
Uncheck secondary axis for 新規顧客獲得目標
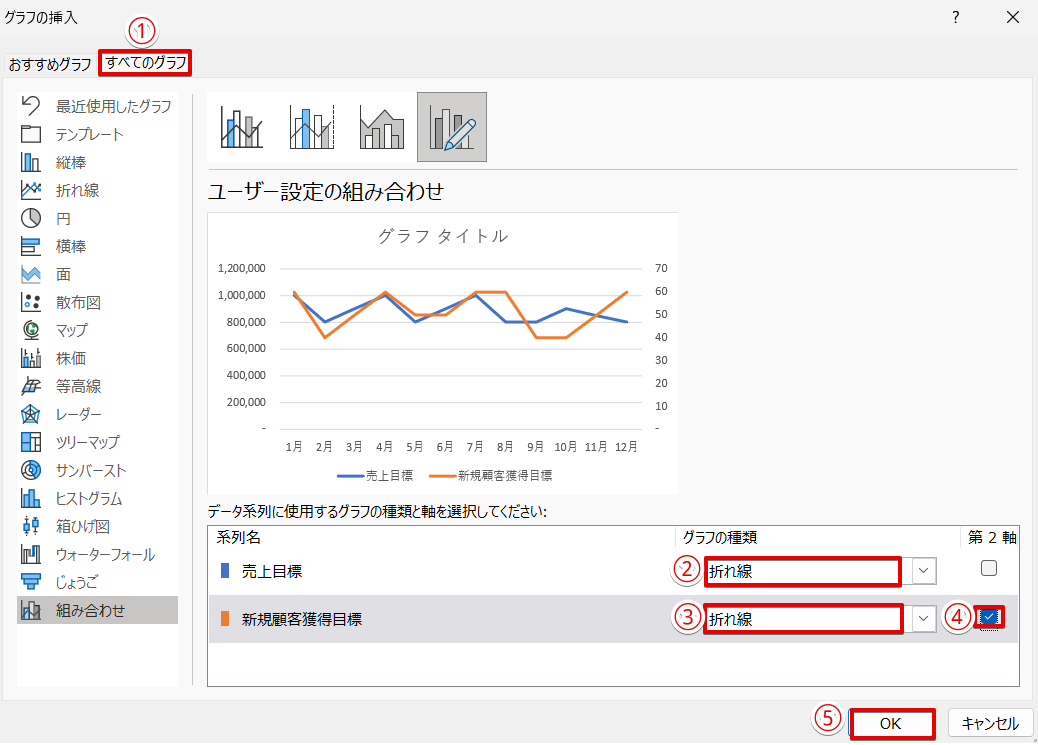(988, 617)
